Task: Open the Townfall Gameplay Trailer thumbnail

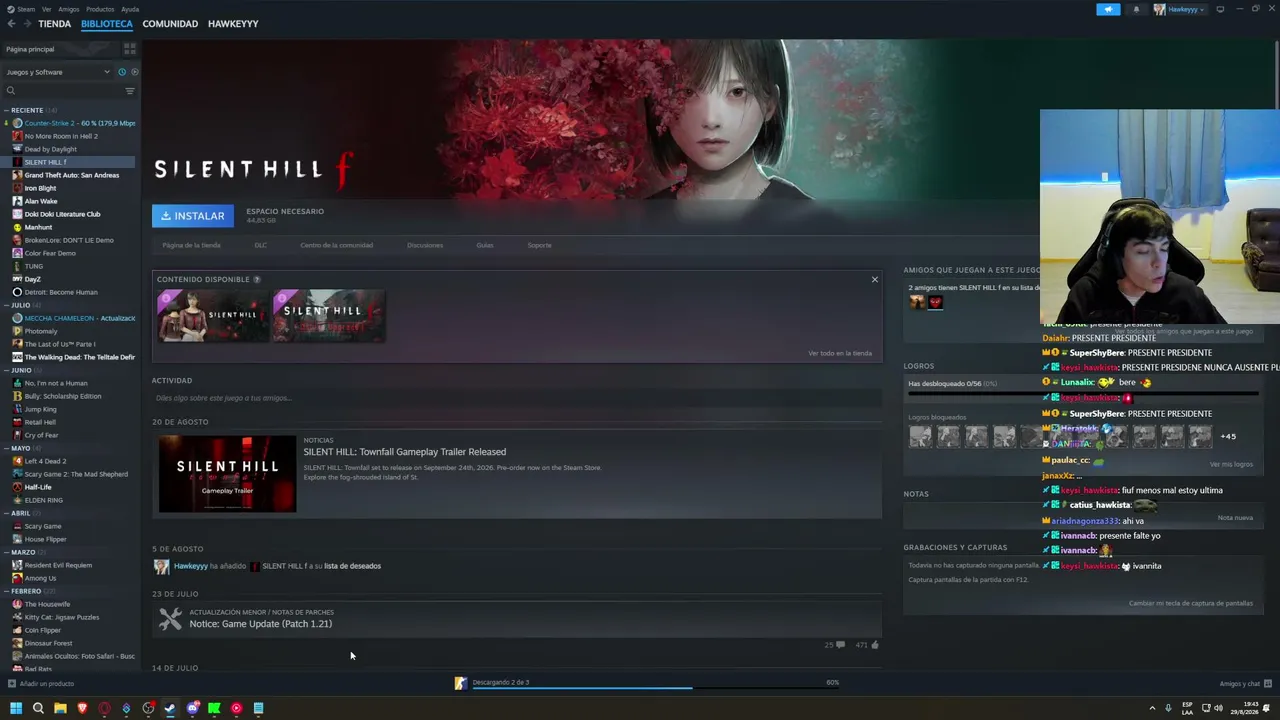Action: tap(228, 473)
